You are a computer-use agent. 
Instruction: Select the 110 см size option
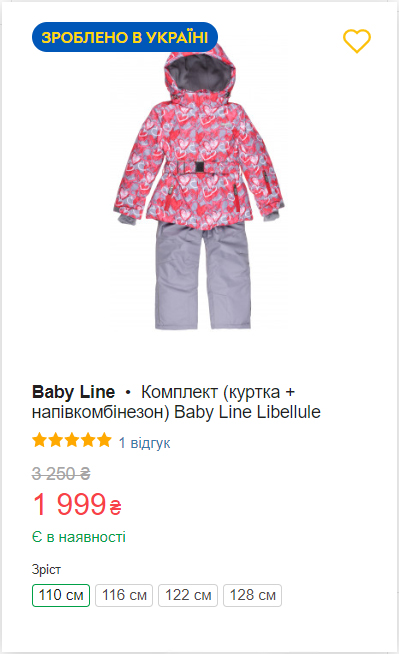click(61, 595)
